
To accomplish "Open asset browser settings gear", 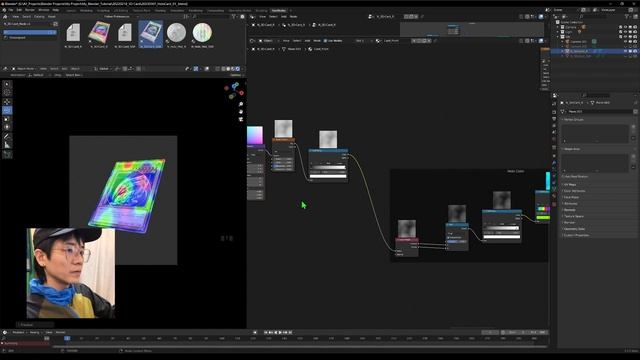I will [242, 17].
